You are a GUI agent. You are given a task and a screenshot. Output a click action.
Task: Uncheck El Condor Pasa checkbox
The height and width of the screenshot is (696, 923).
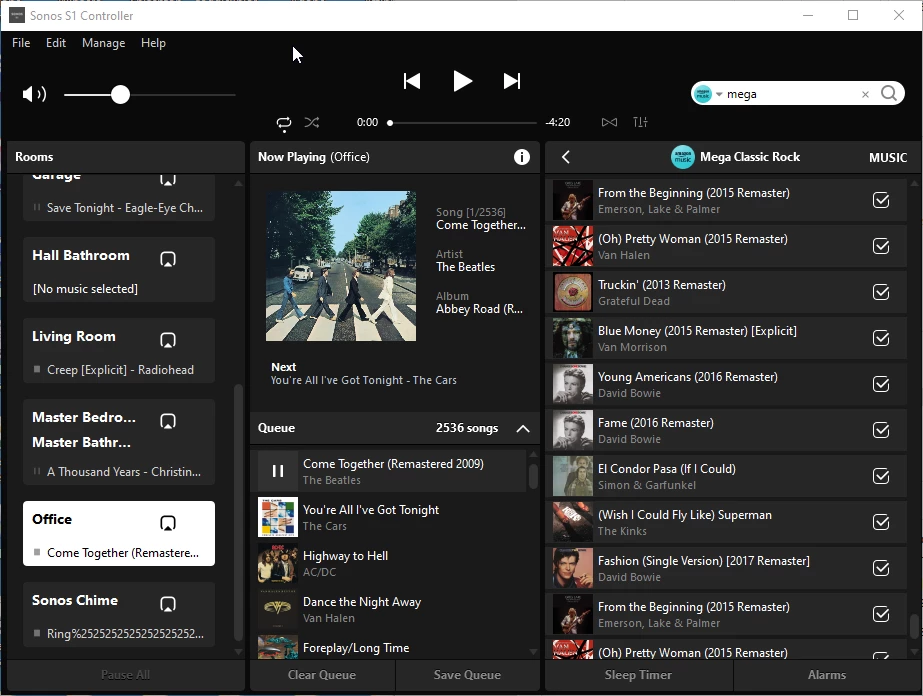pos(881,476)
